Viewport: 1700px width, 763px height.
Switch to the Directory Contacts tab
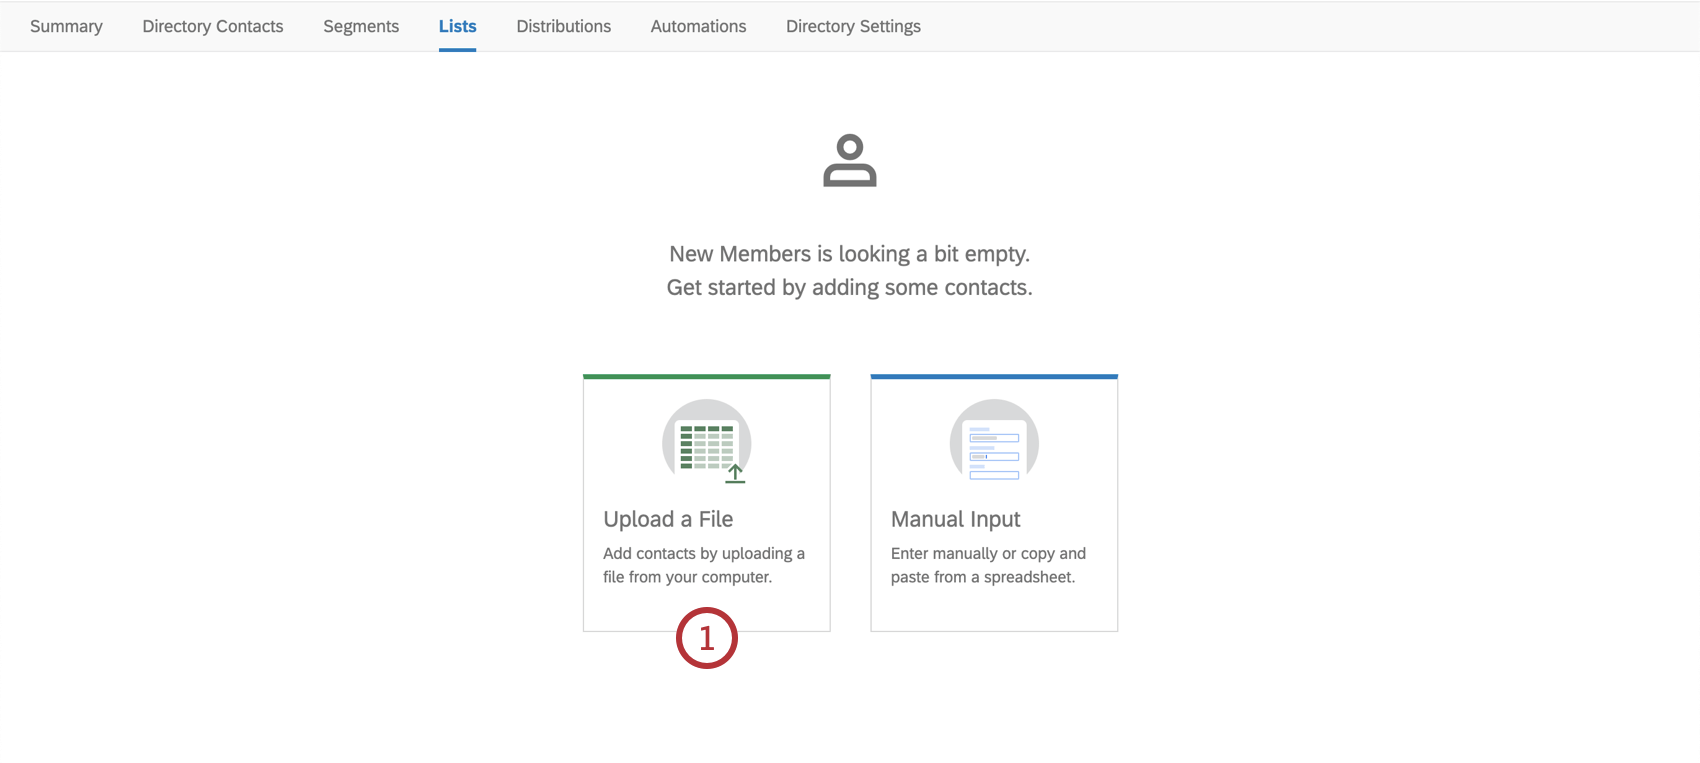pyautogui.click(x=212, y=26)
